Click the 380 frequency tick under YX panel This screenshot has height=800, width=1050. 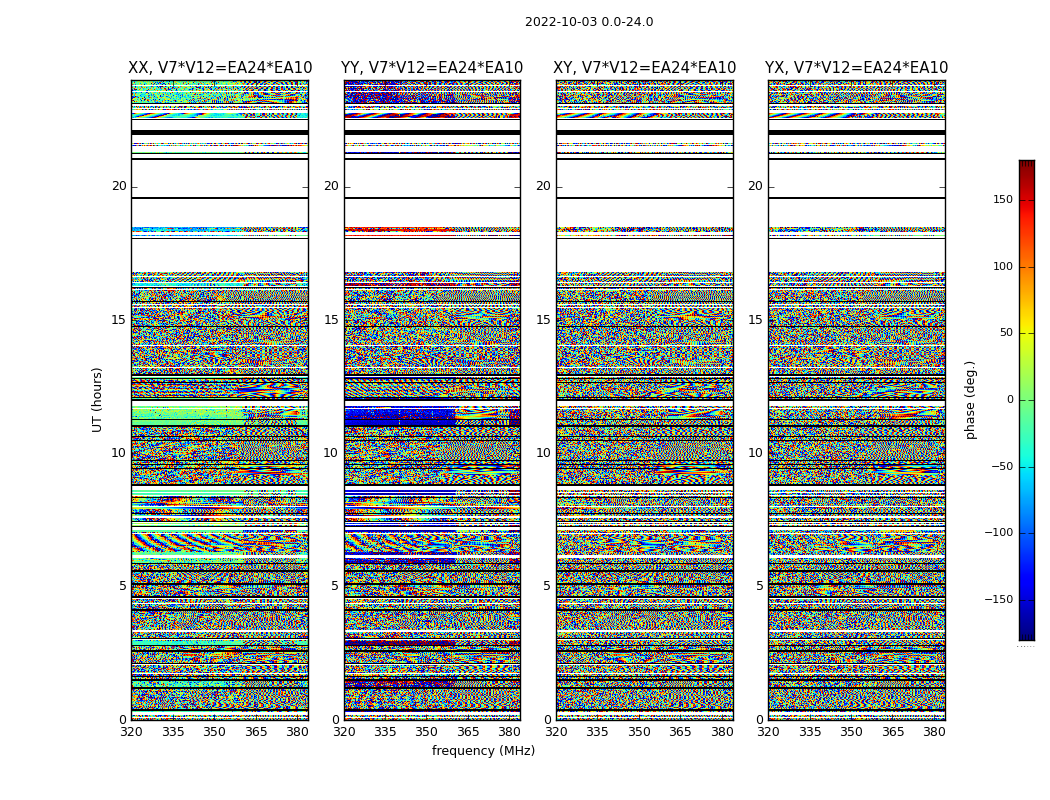coord(933,732)
